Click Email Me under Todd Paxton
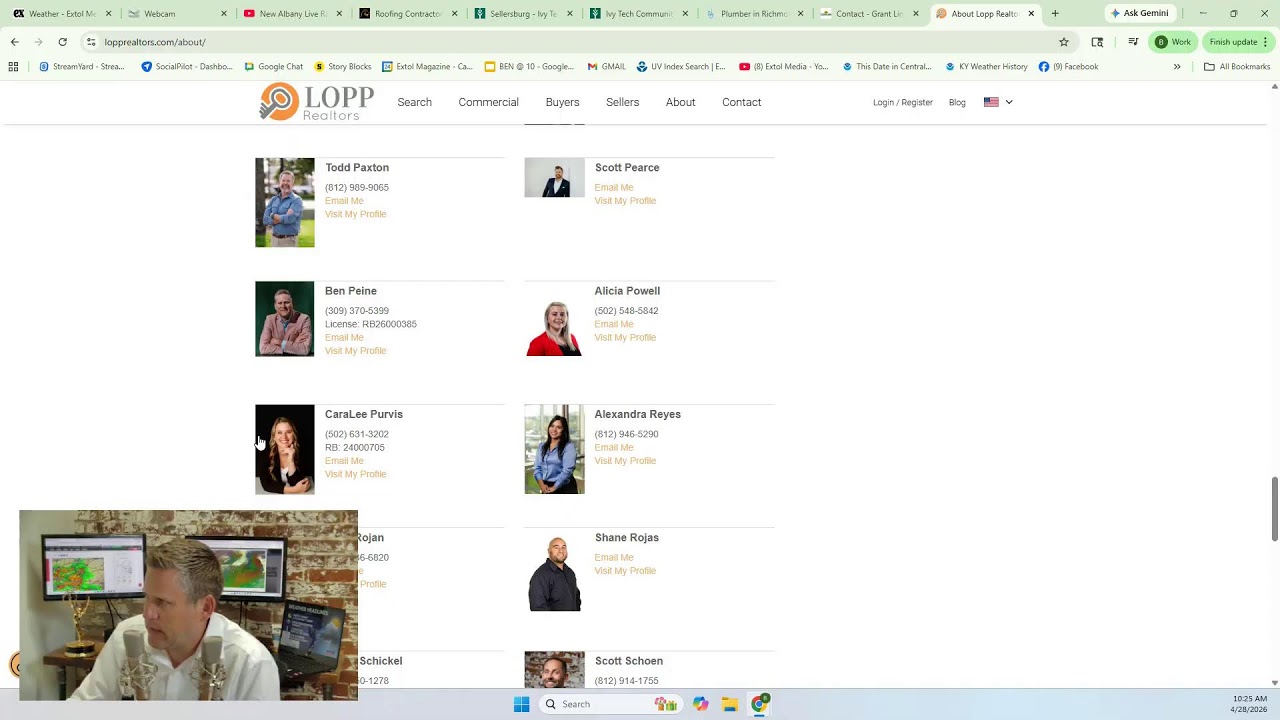This screenshot has height=720, width=1280. (x=344, y=201)
